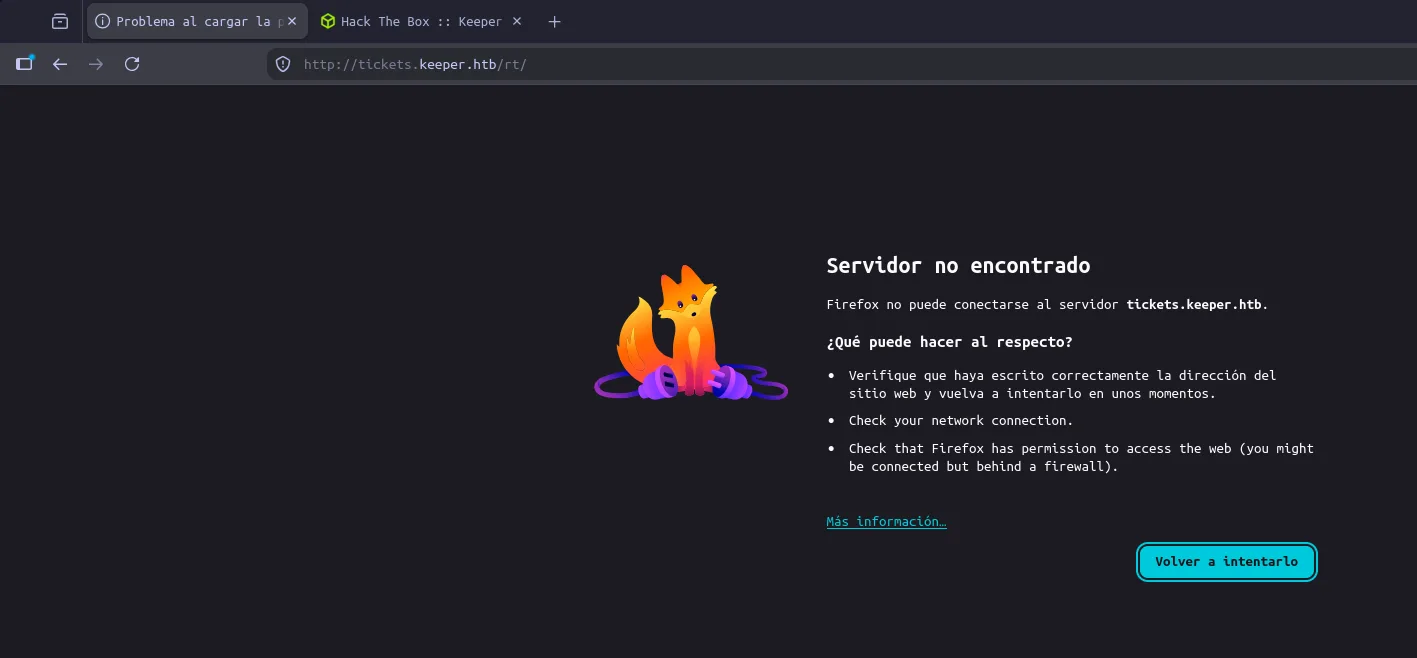Open a new tab with the plus icon

(555, 21)
